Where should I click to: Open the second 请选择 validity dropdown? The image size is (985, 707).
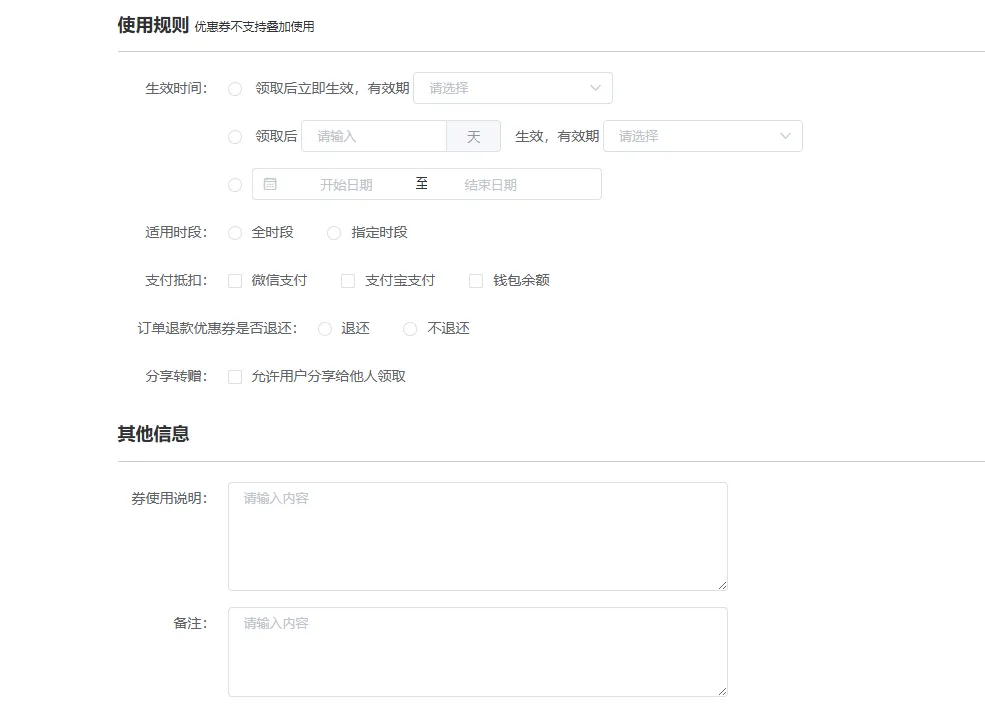(703, 136)
